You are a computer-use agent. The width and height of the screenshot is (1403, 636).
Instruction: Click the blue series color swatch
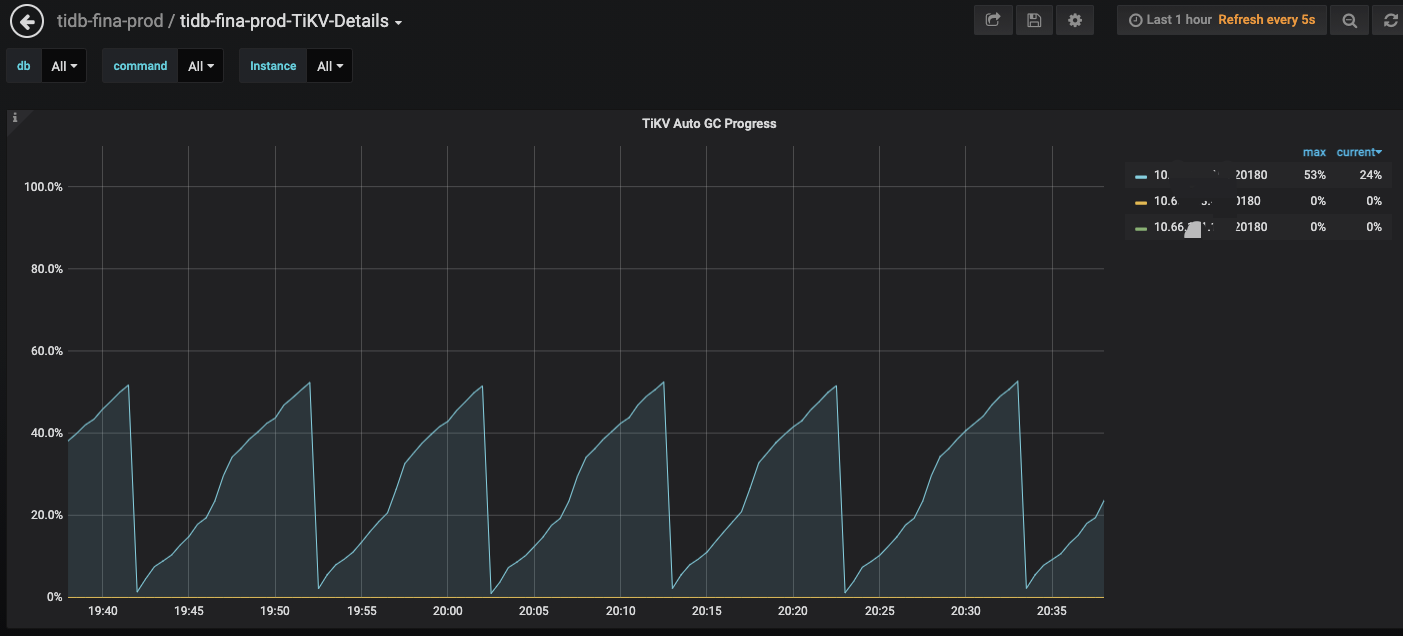[x=1141, y=176]
